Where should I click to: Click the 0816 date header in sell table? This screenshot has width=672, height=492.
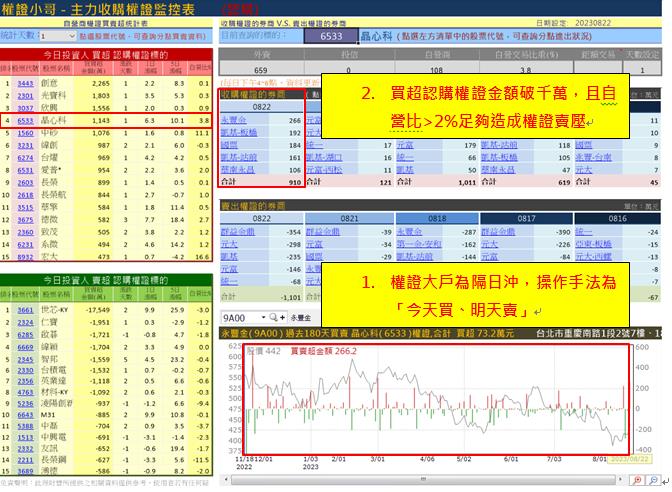617,219
